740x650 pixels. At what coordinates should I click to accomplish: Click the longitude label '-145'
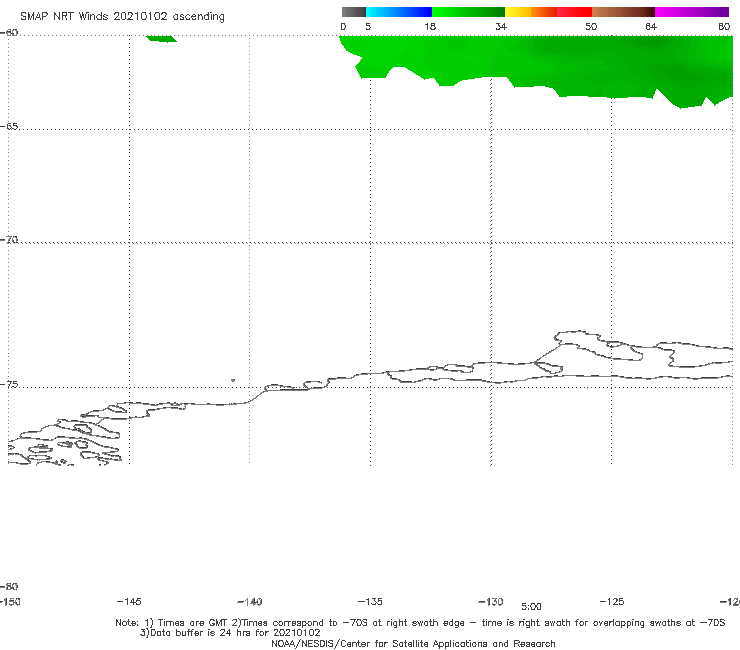pos(129,601)
